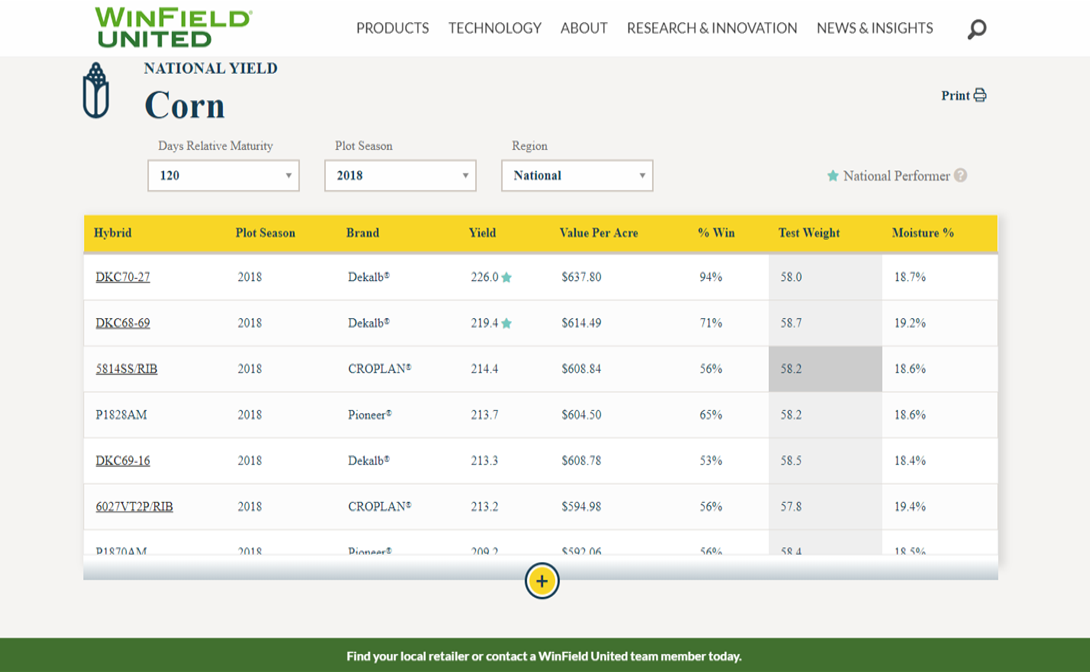Click the corn cob icon
Viewport: 1090px width, 672px height.
pyautogui.click(x=96, y=90)
